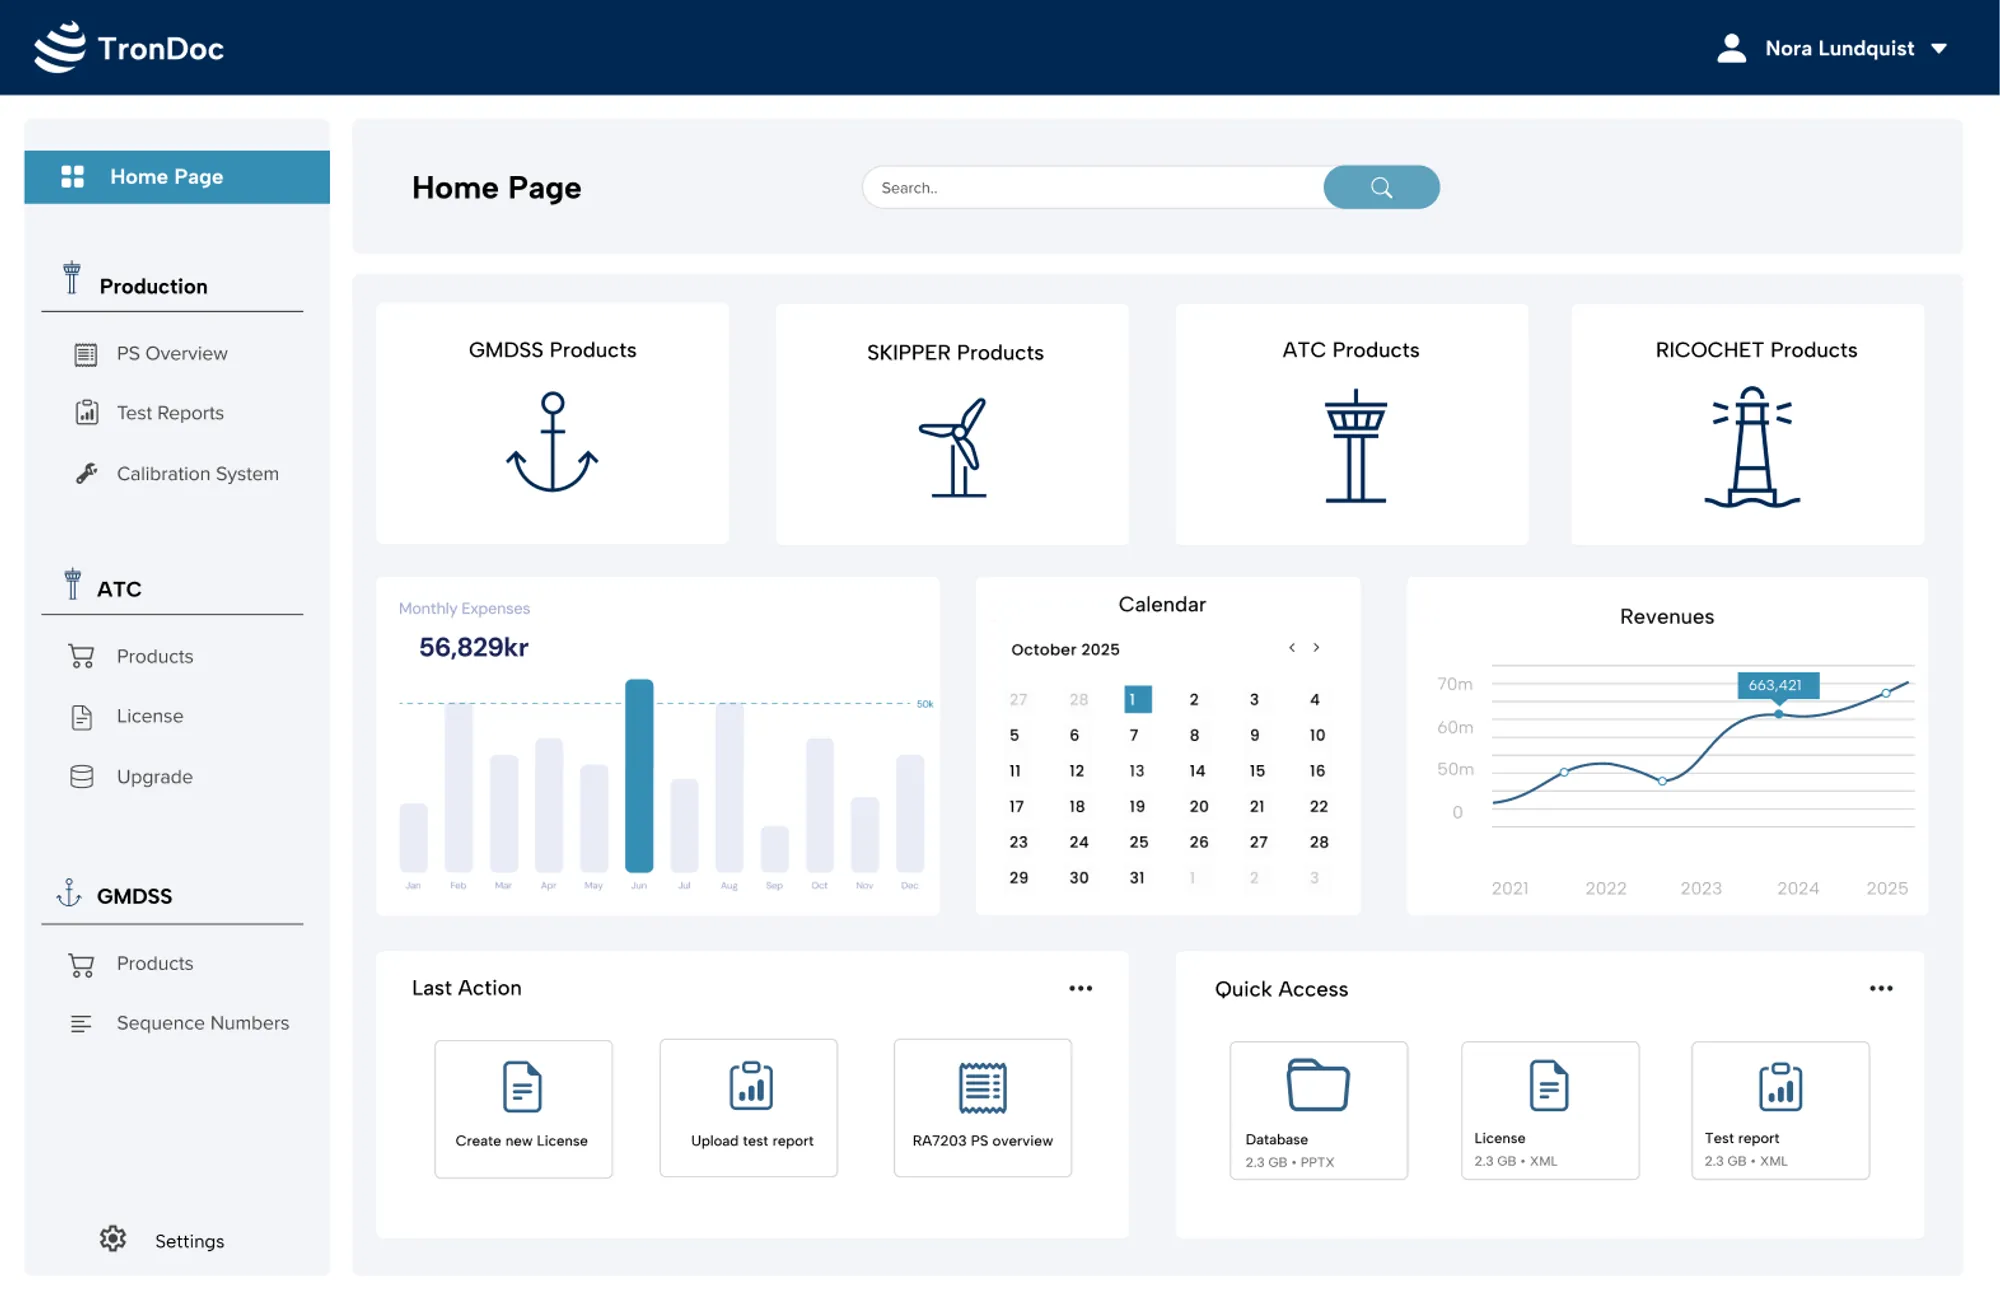This screenshot has height=1310, width=2000.
Task: Click the GMDSS Products anchor icon
Action: [x=552, y=443]
